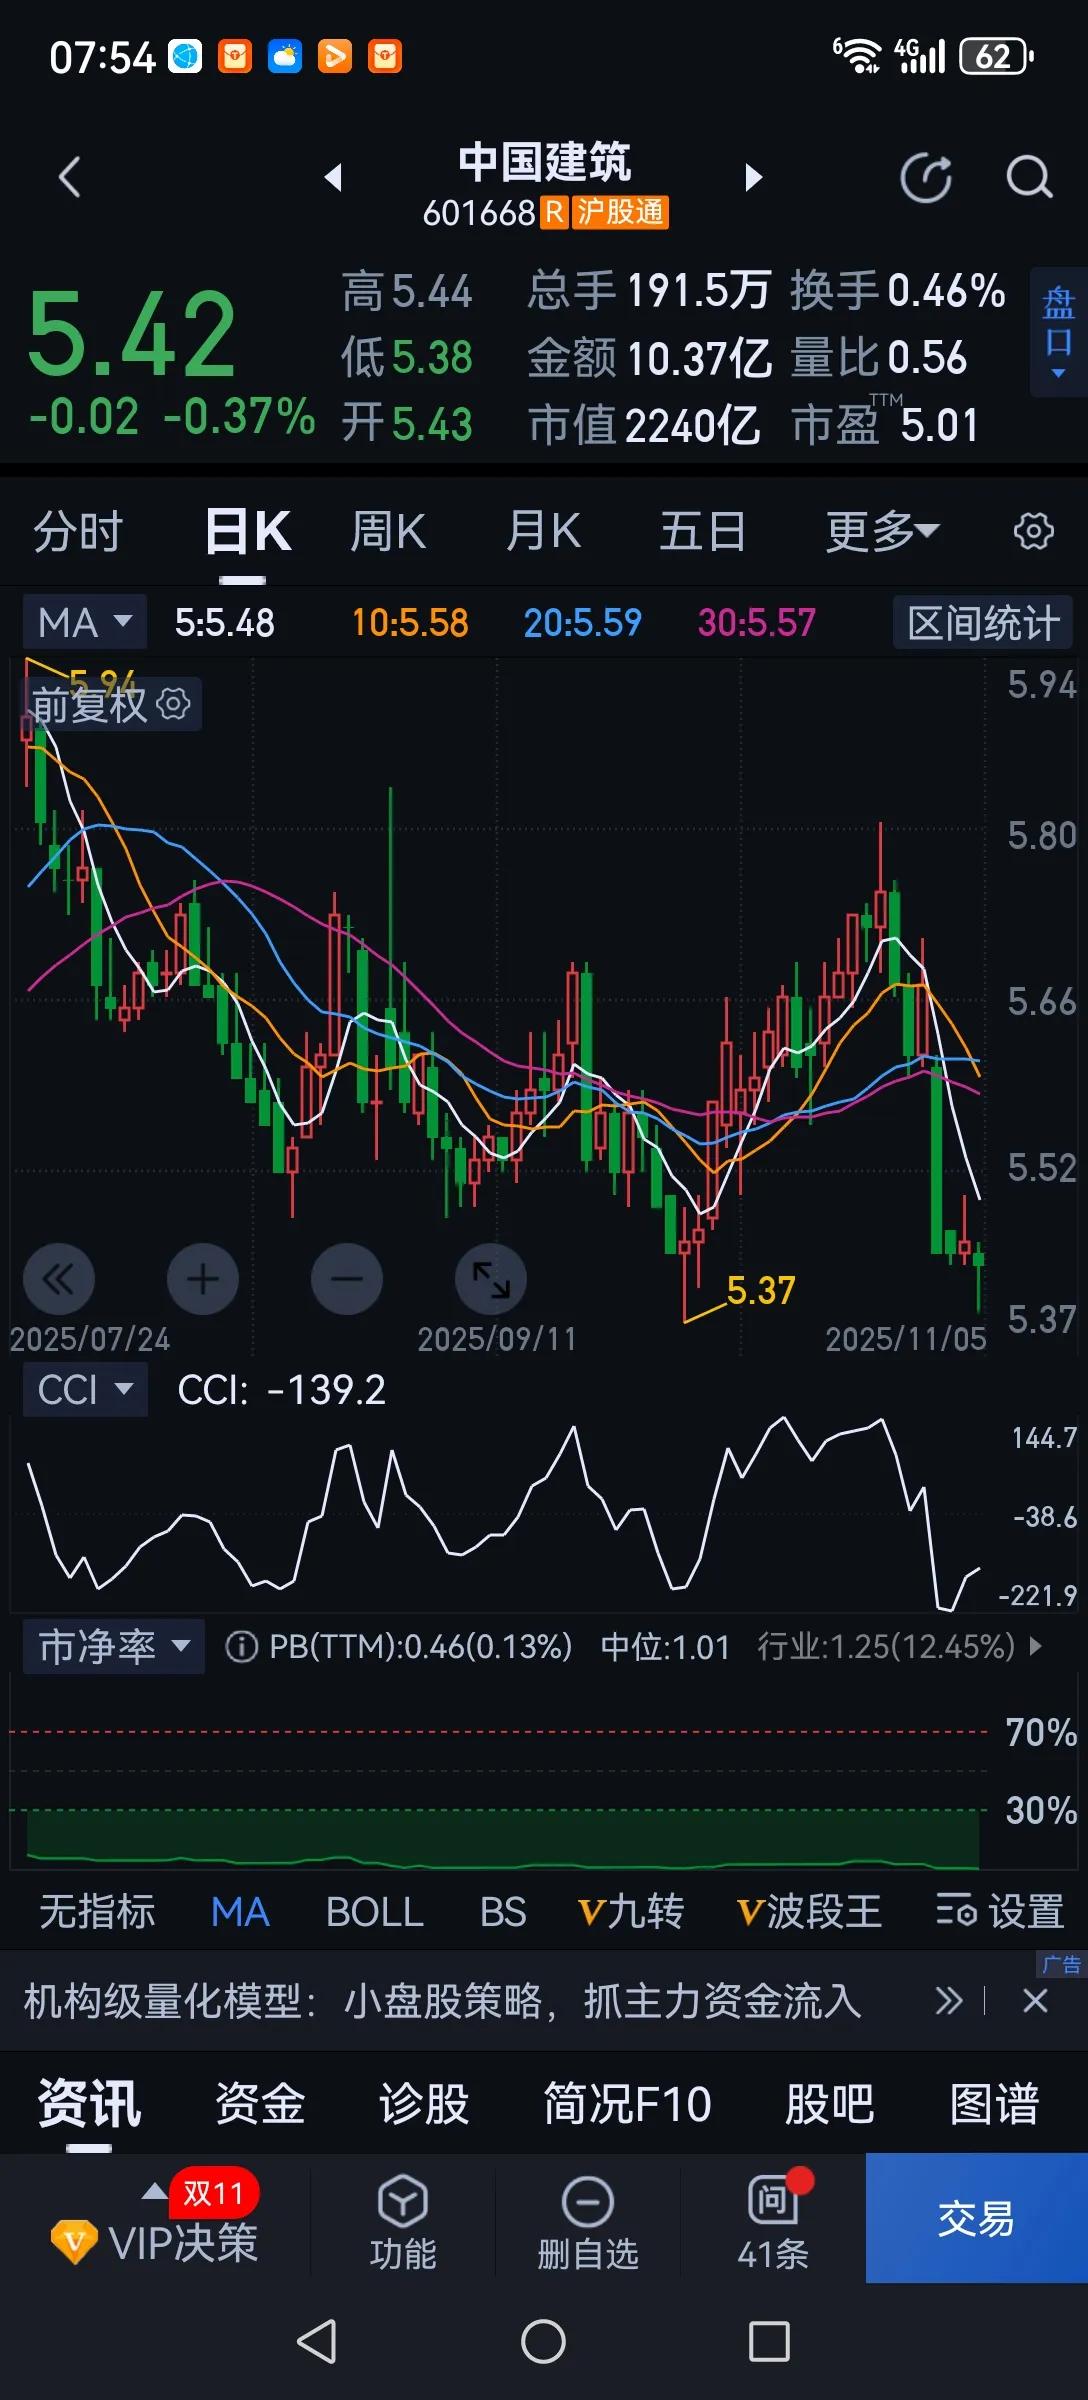This screenshot has width=1088, height=2400.
Task: Tap the CCI indicator chart
Action: 500,1515
